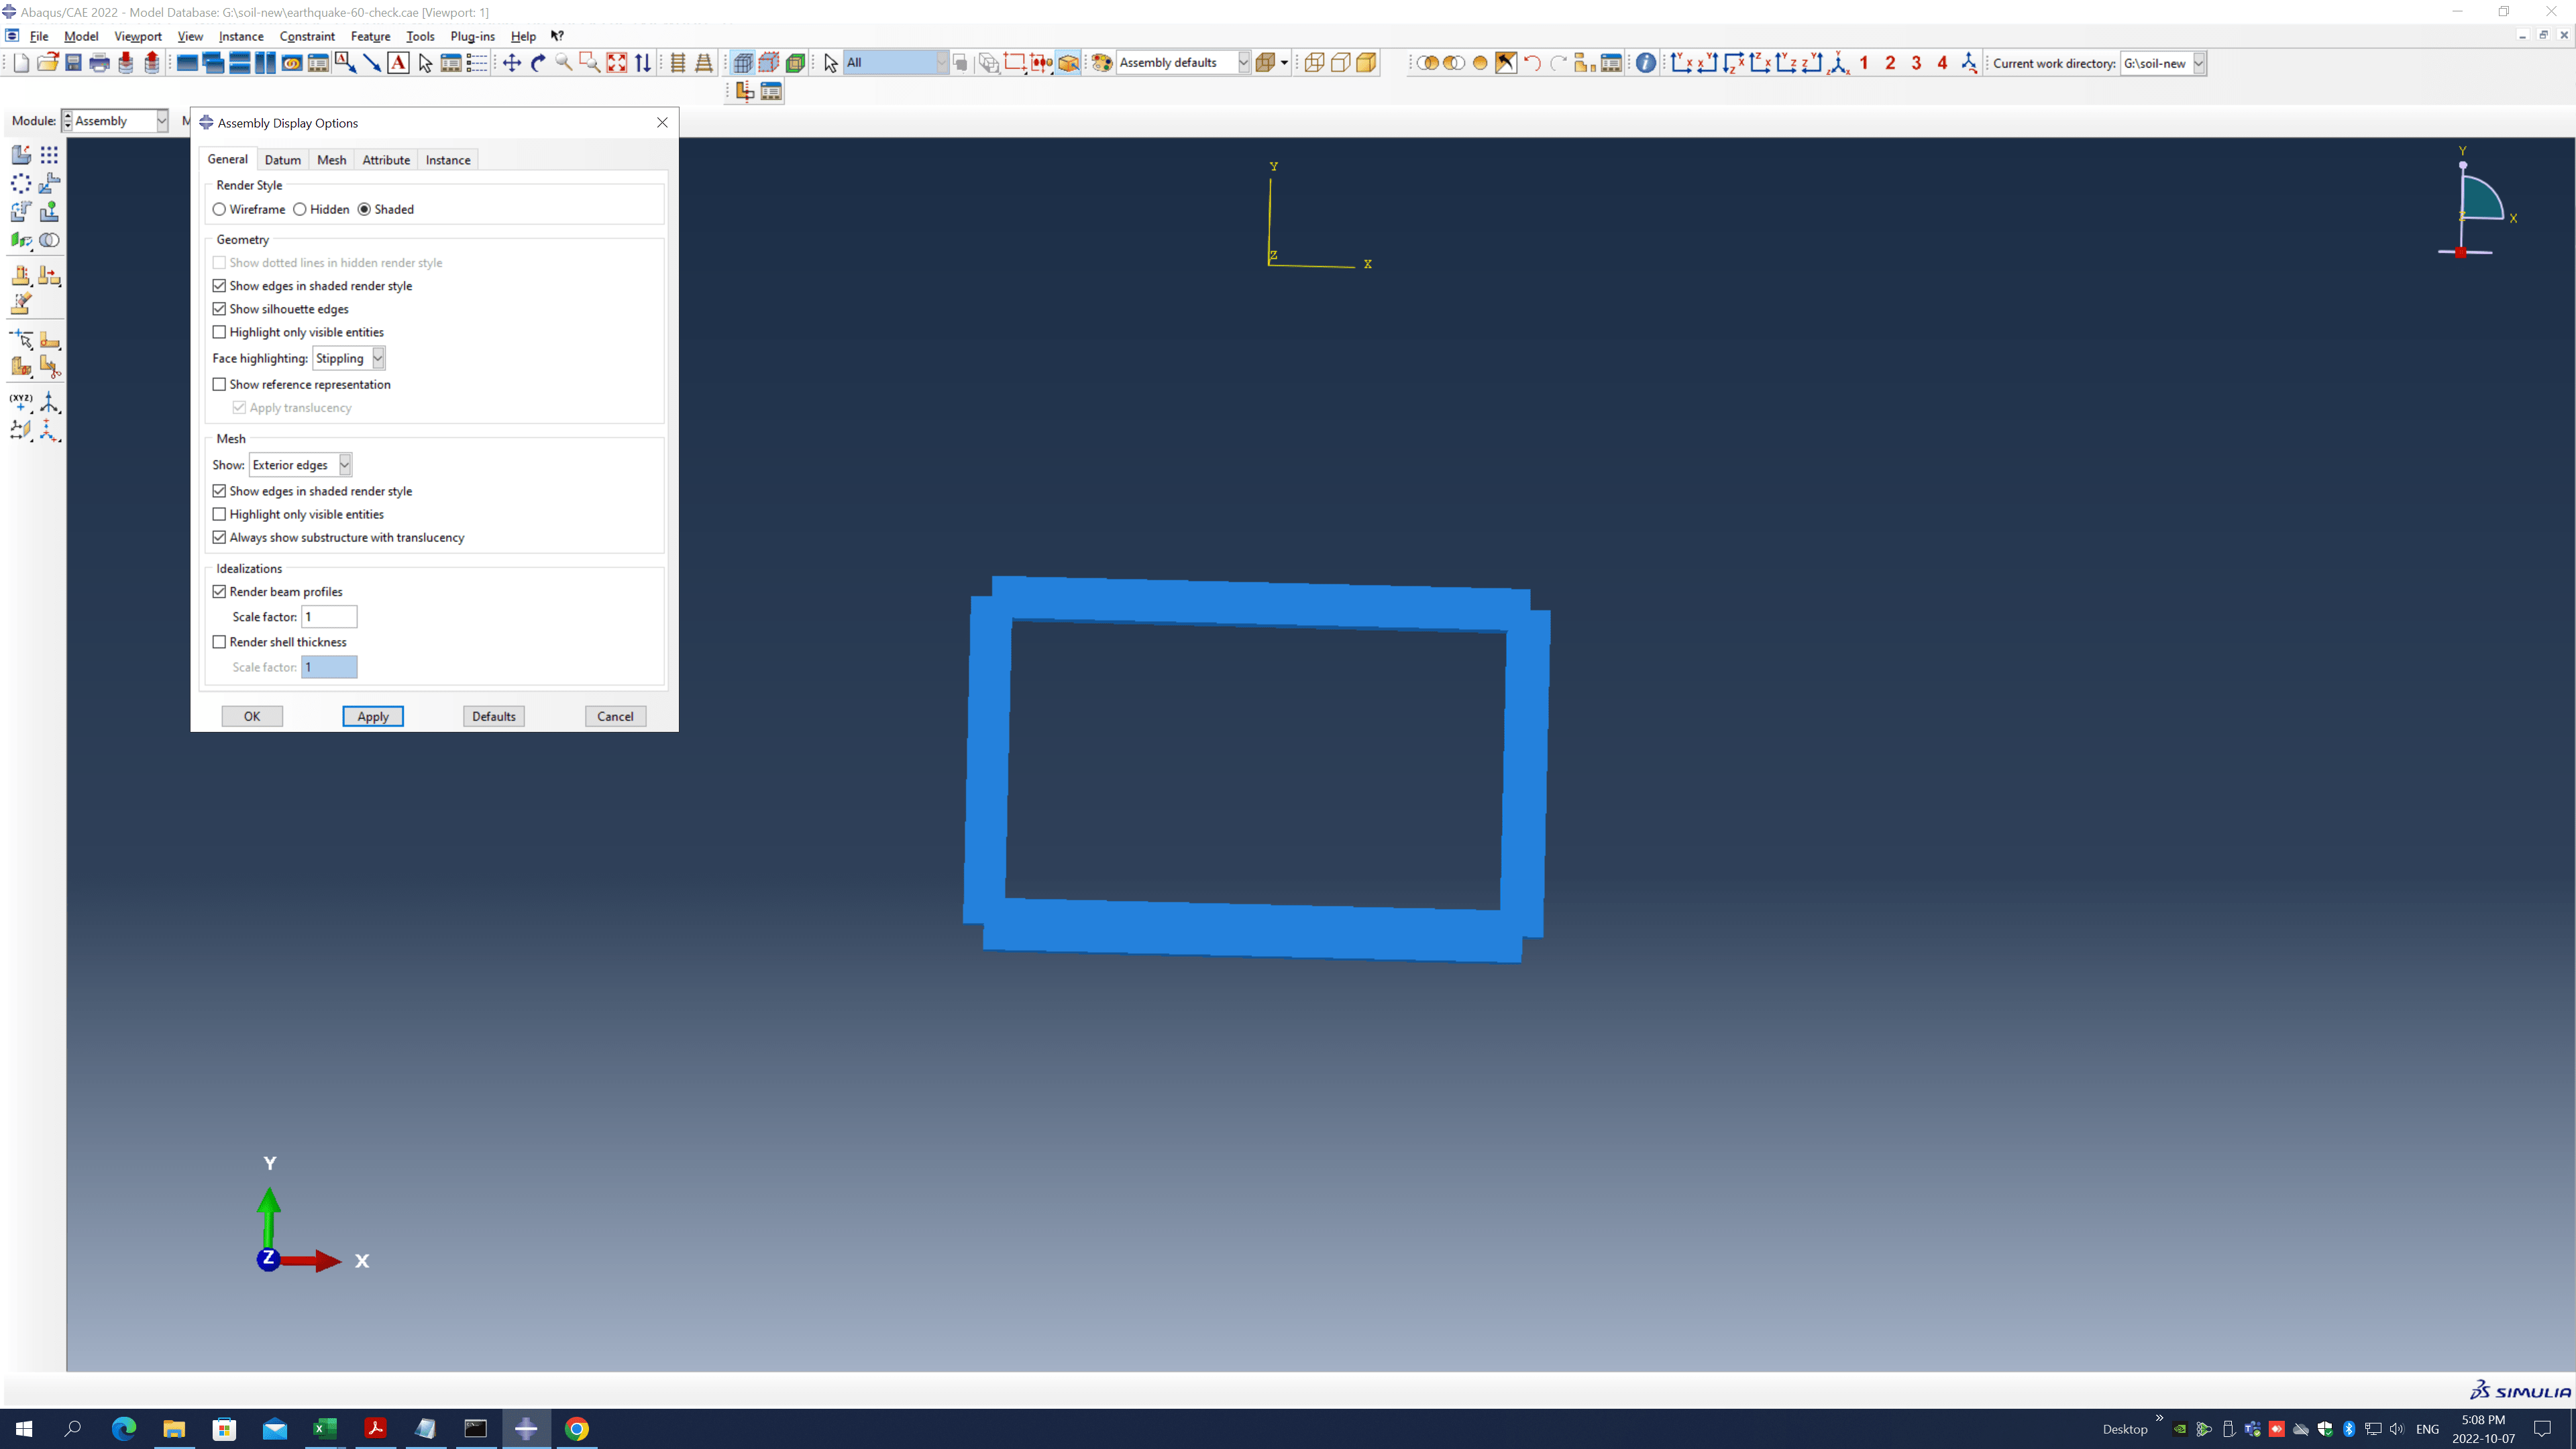Viewport: 2576px width, 1449px height.
Task: Click the Auto-Fit View toolbar icon
Action: tap(617, 62)
